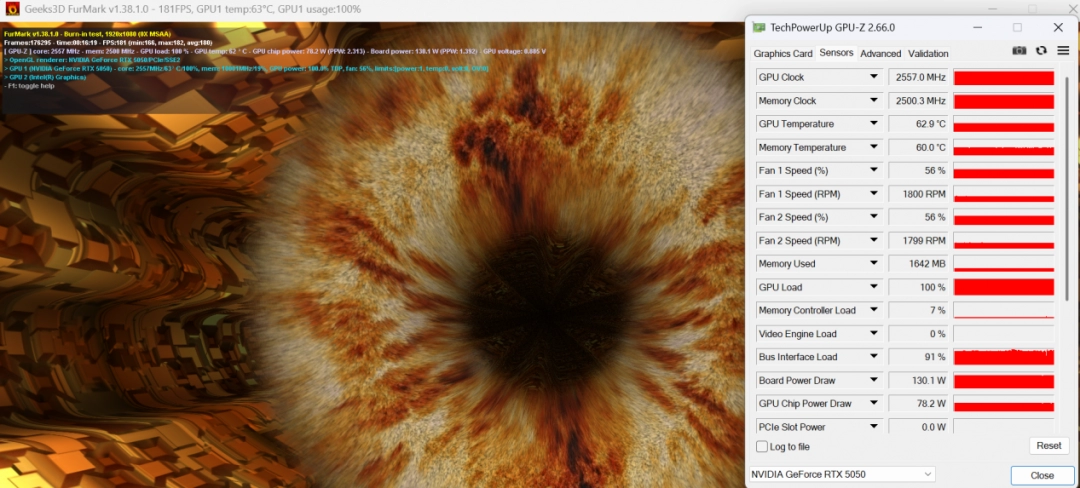Expand the Memory Controller Load dropdown
This screenshot has height=488, width=1080.
click(x=873, y=310)
